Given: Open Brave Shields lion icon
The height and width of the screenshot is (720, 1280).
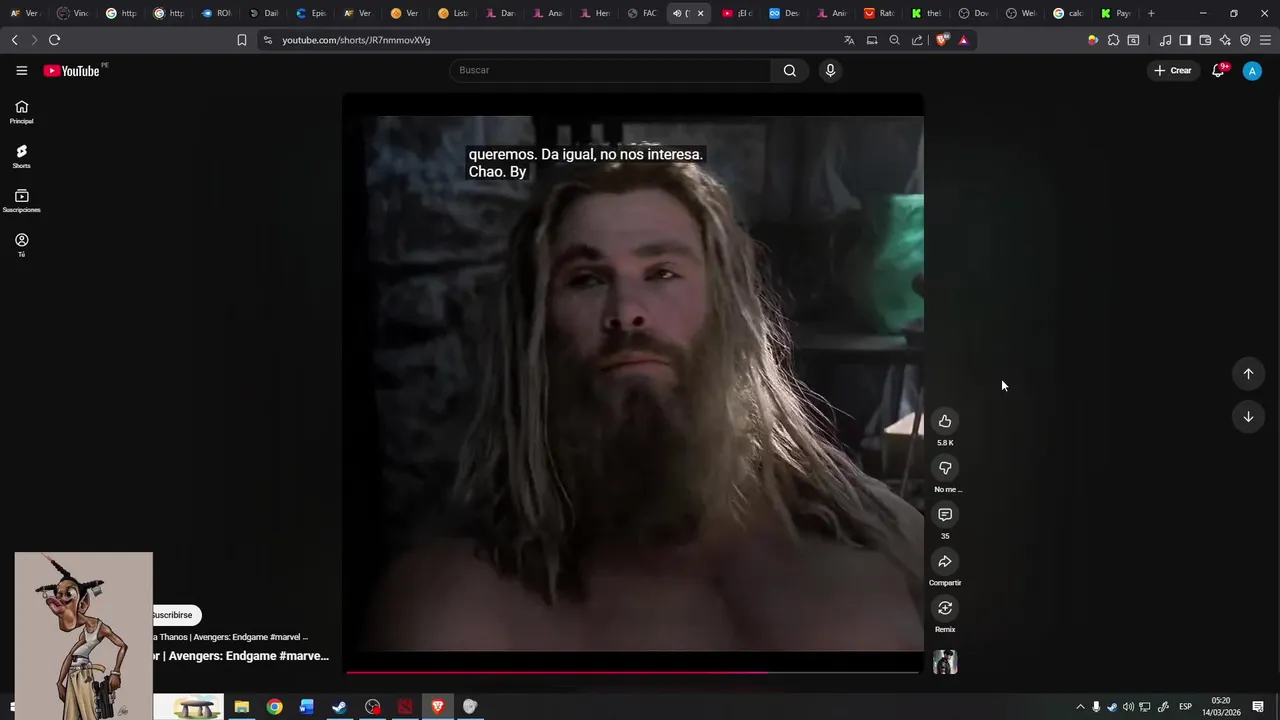Looking at the screenshot, I should (941, 40).
